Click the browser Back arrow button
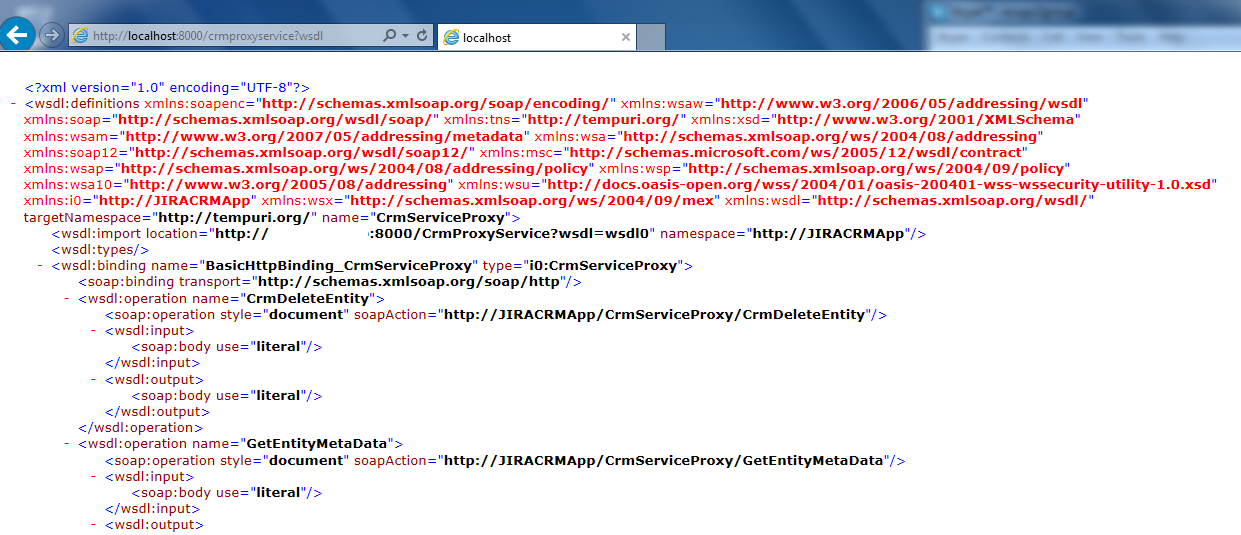This screenshot has height=535, width=1241. 18,35
